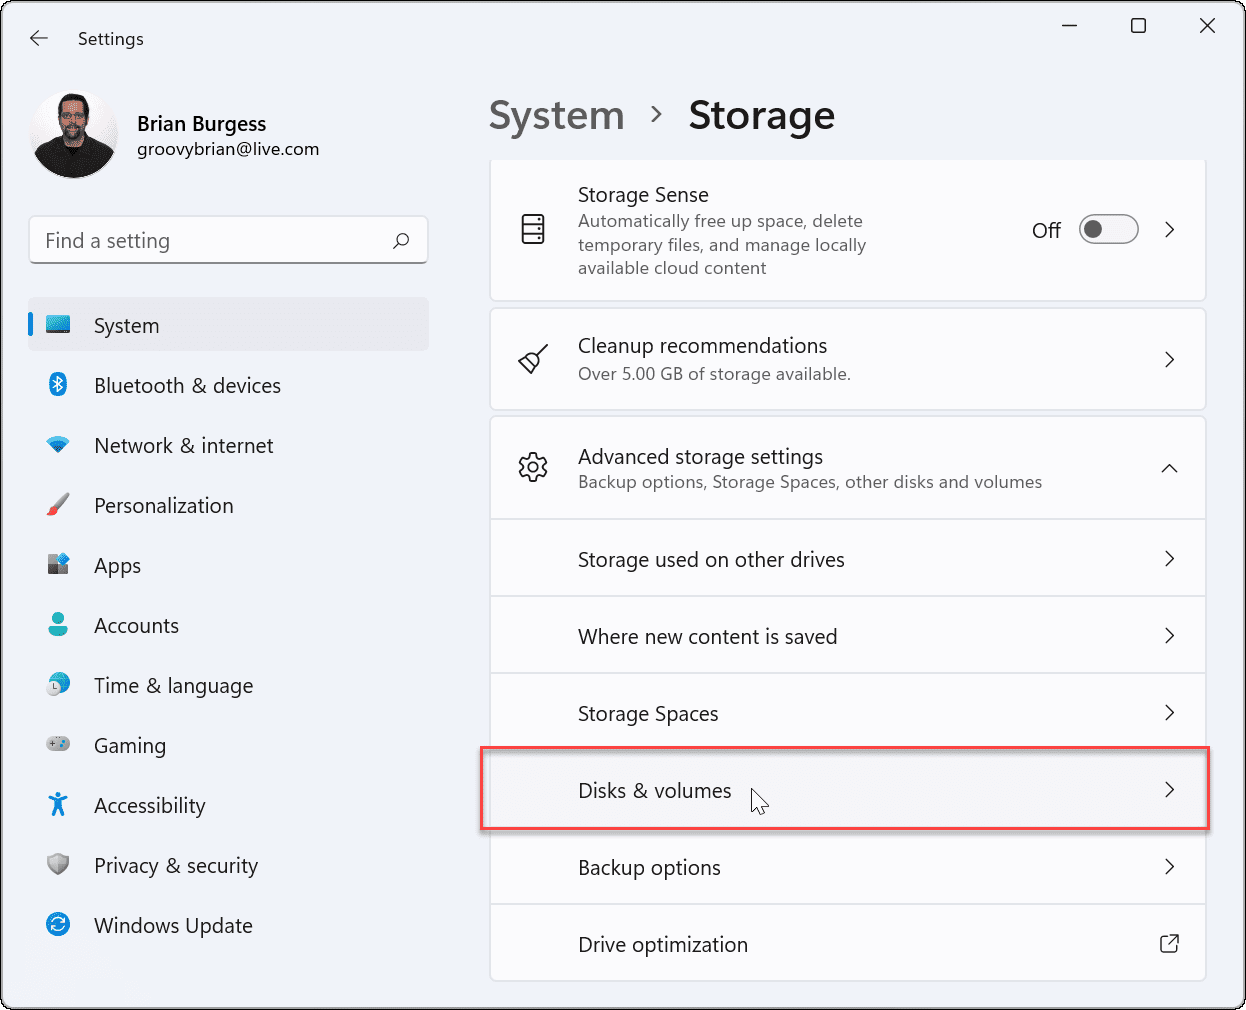Open Disks & volumes settings
The height and width of the screenshot is (1010, 1246).
847,789
